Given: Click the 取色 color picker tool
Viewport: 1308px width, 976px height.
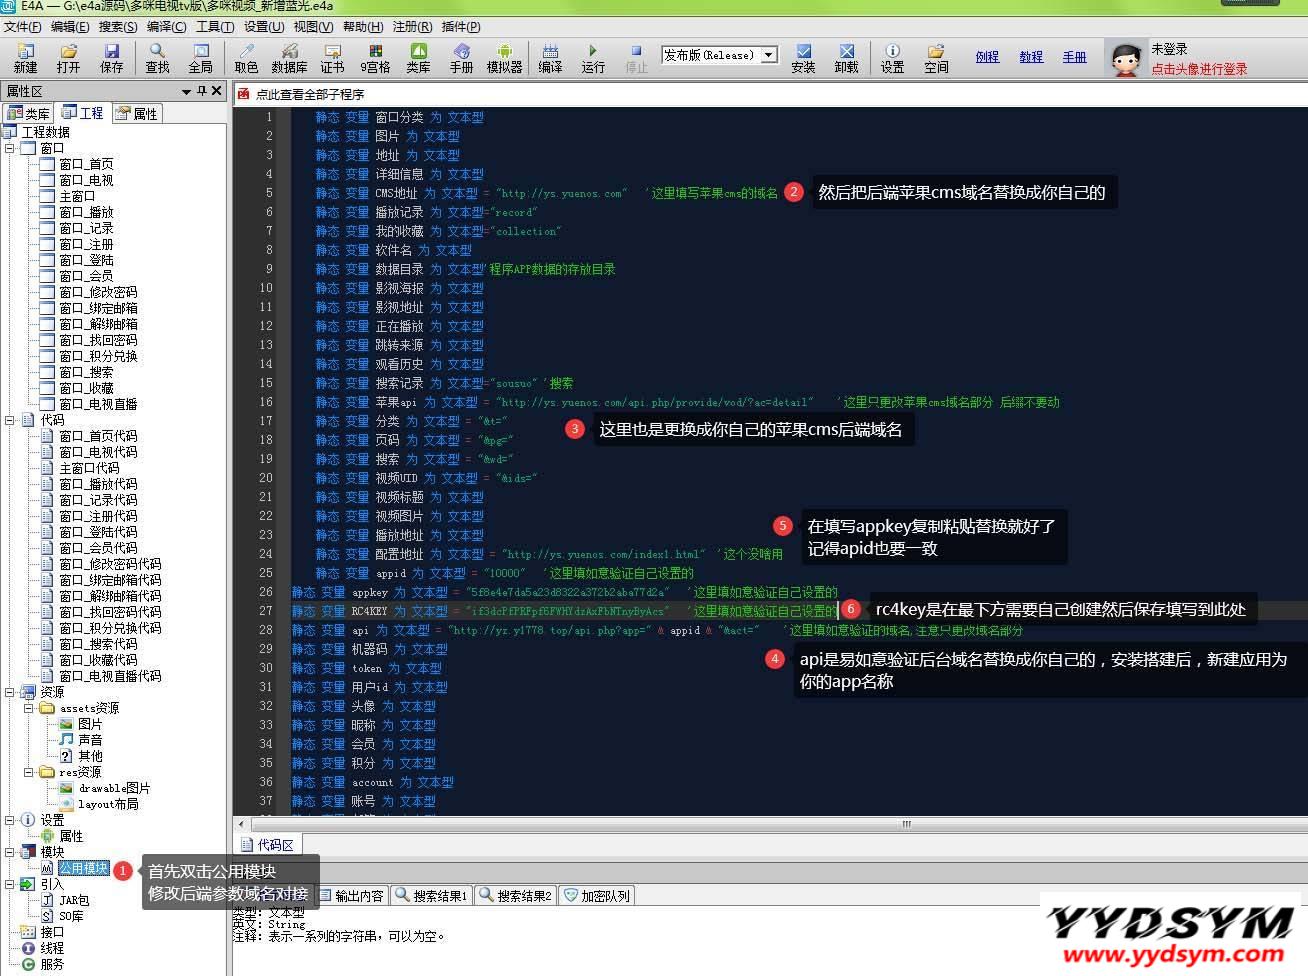Looking at the screenshot, I should [246, 58].
